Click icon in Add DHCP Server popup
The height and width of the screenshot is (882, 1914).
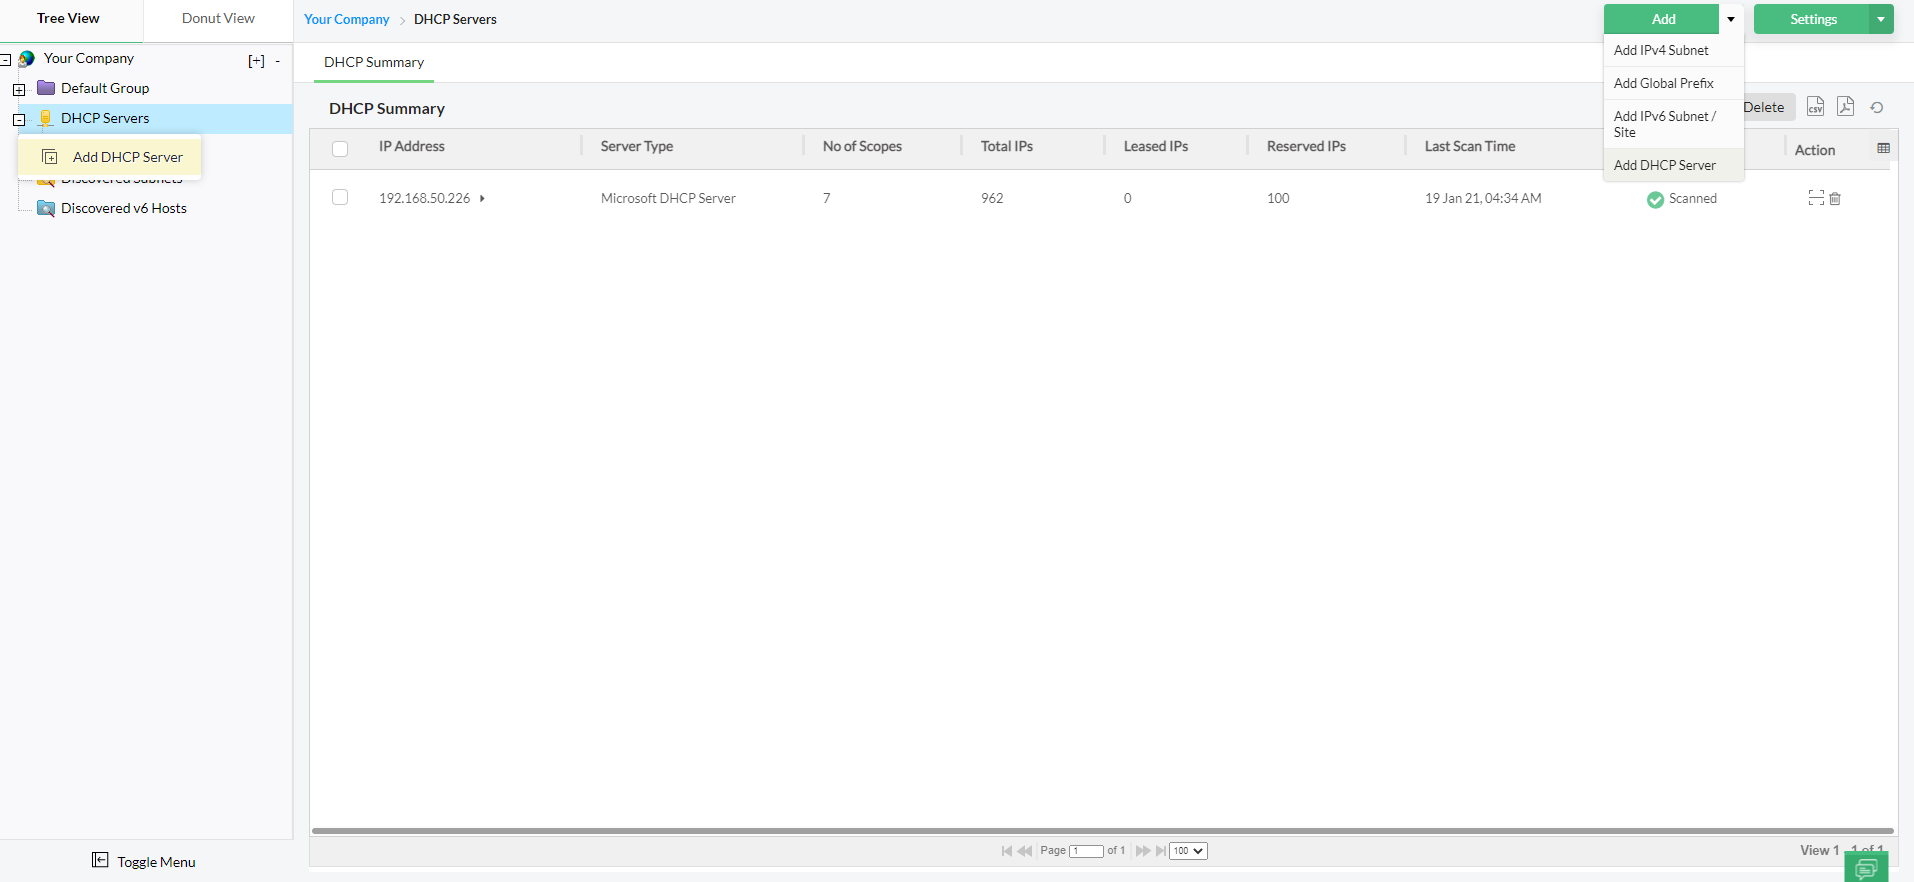coord(50,157)
